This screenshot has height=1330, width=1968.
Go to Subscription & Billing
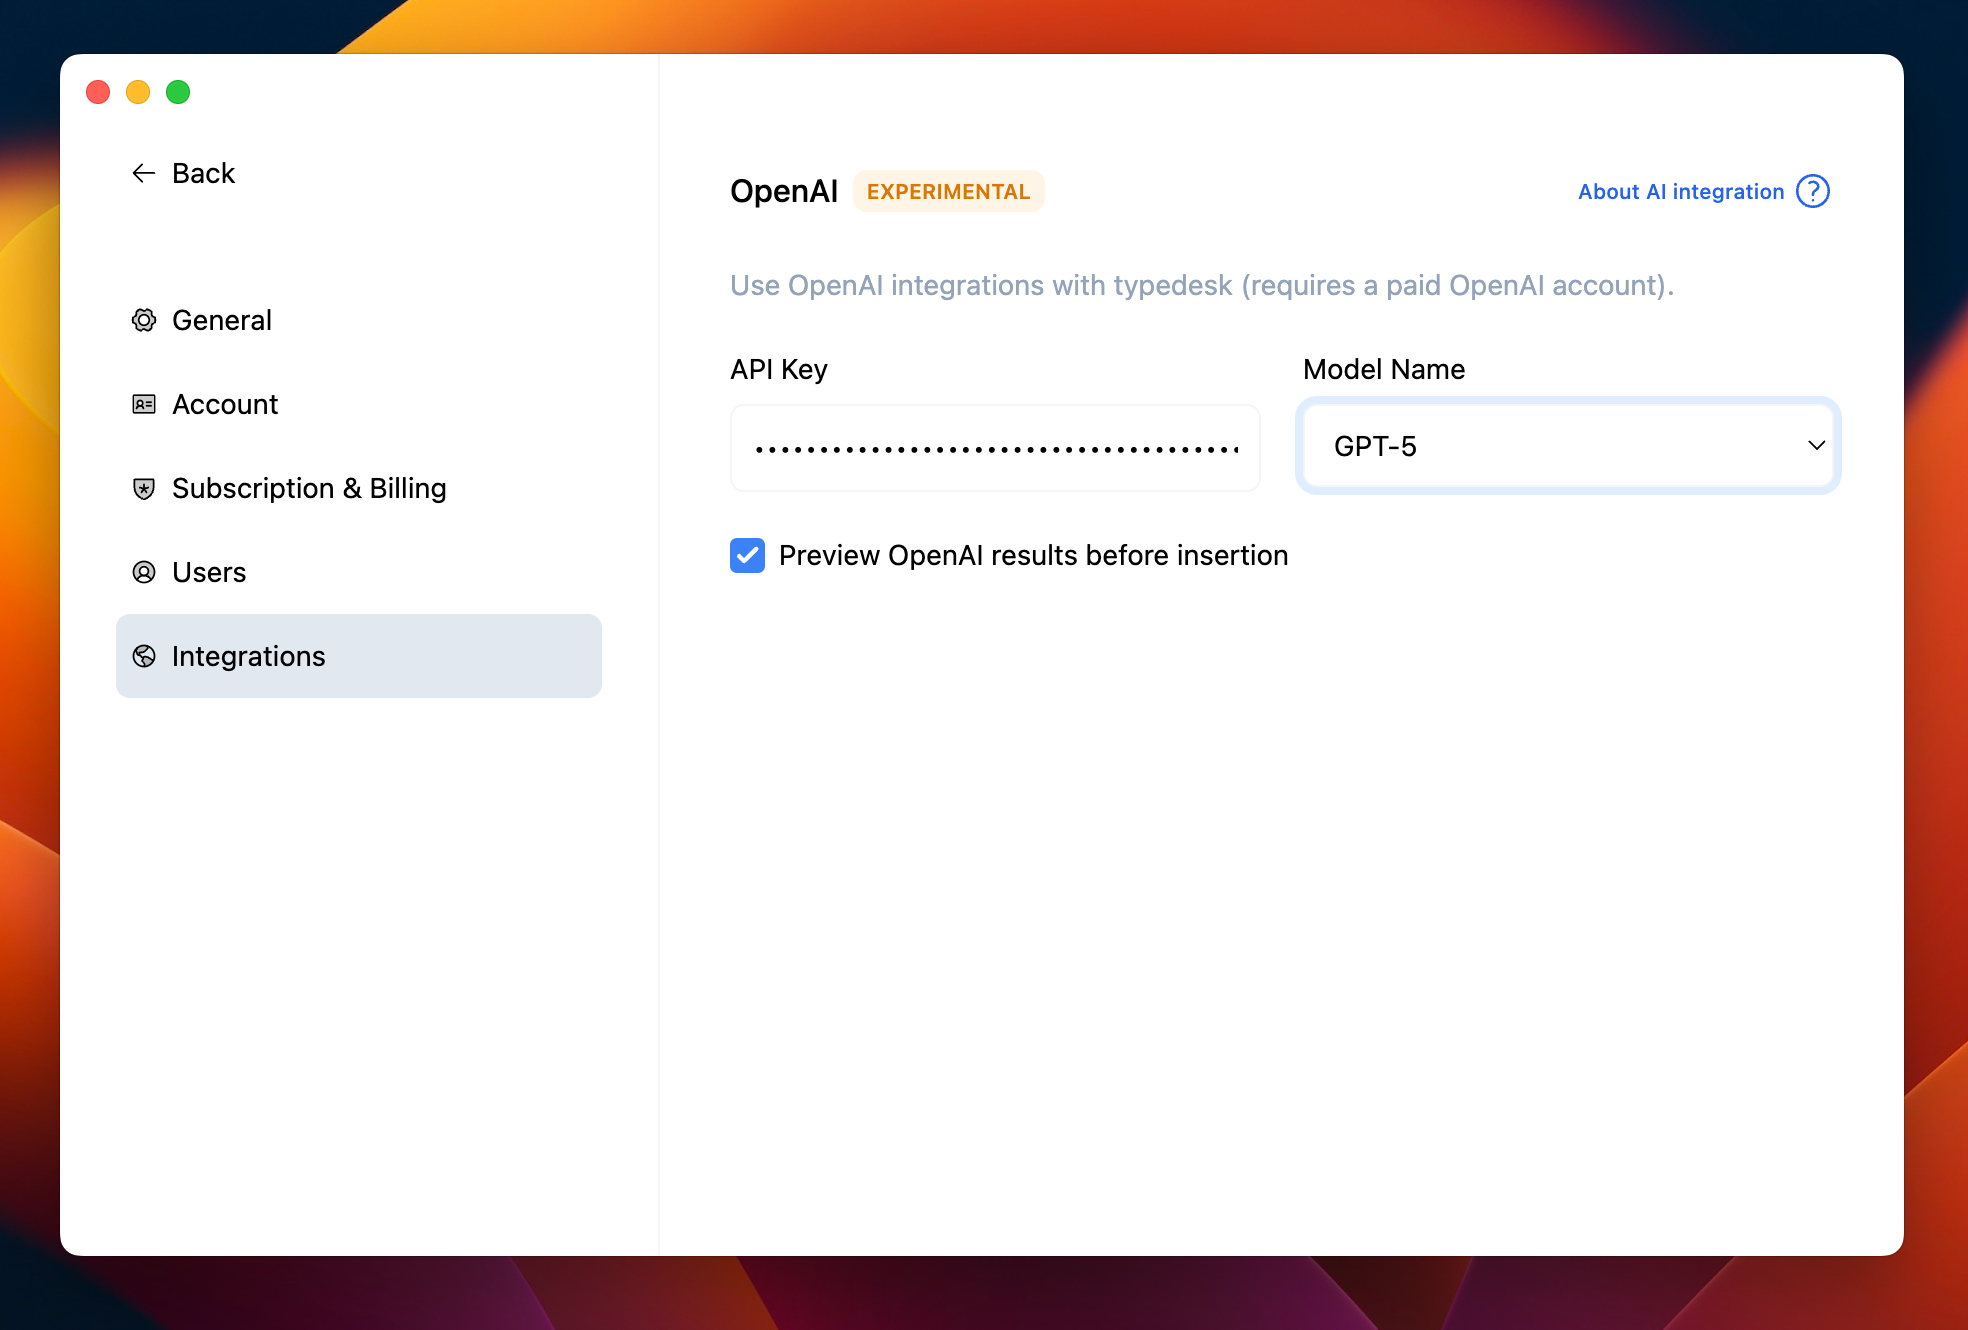point(309,488)
